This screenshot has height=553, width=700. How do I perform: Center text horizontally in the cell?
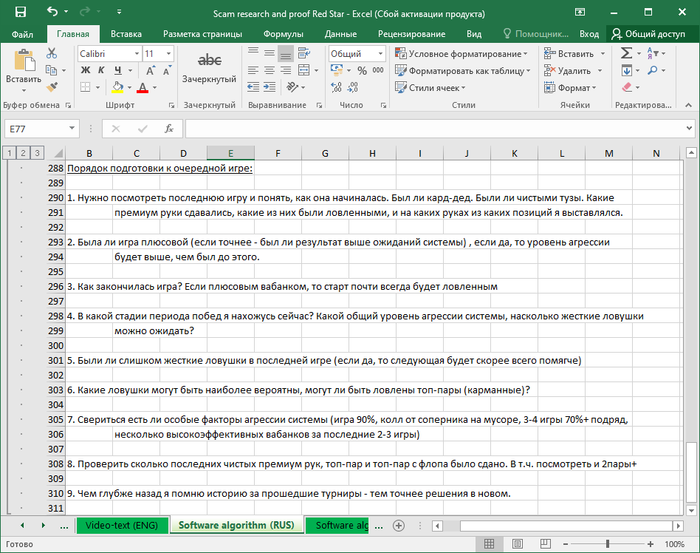click(x=269, y=70)
